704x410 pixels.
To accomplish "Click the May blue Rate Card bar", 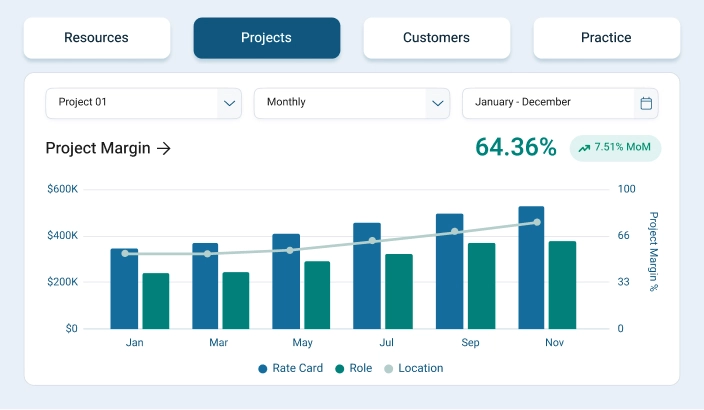I will [286, 281].
